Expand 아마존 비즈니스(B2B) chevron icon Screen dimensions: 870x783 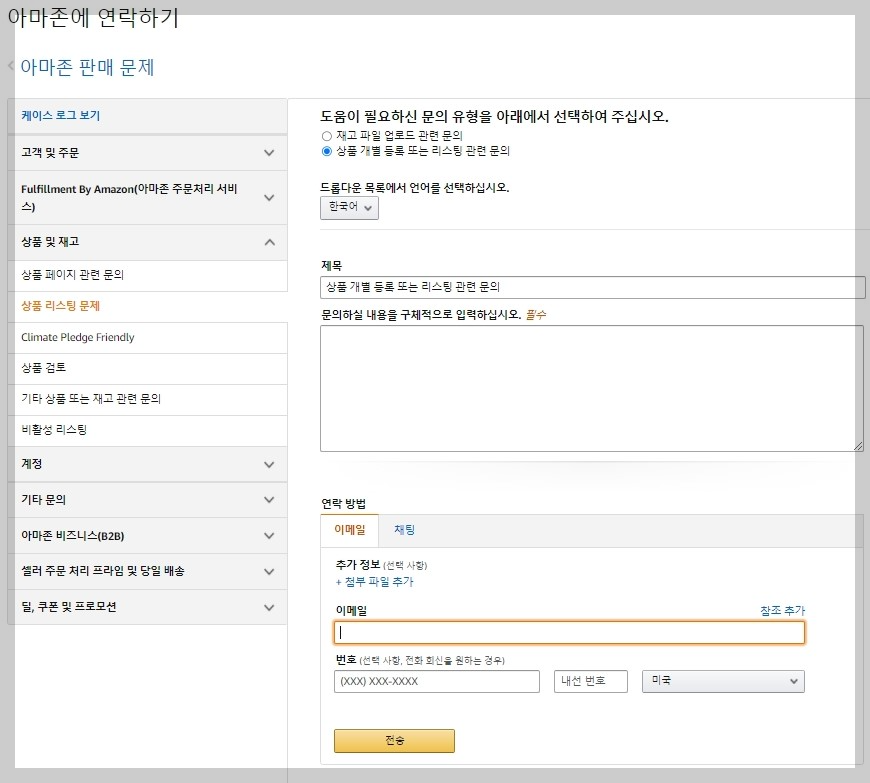tap(269, 536)
